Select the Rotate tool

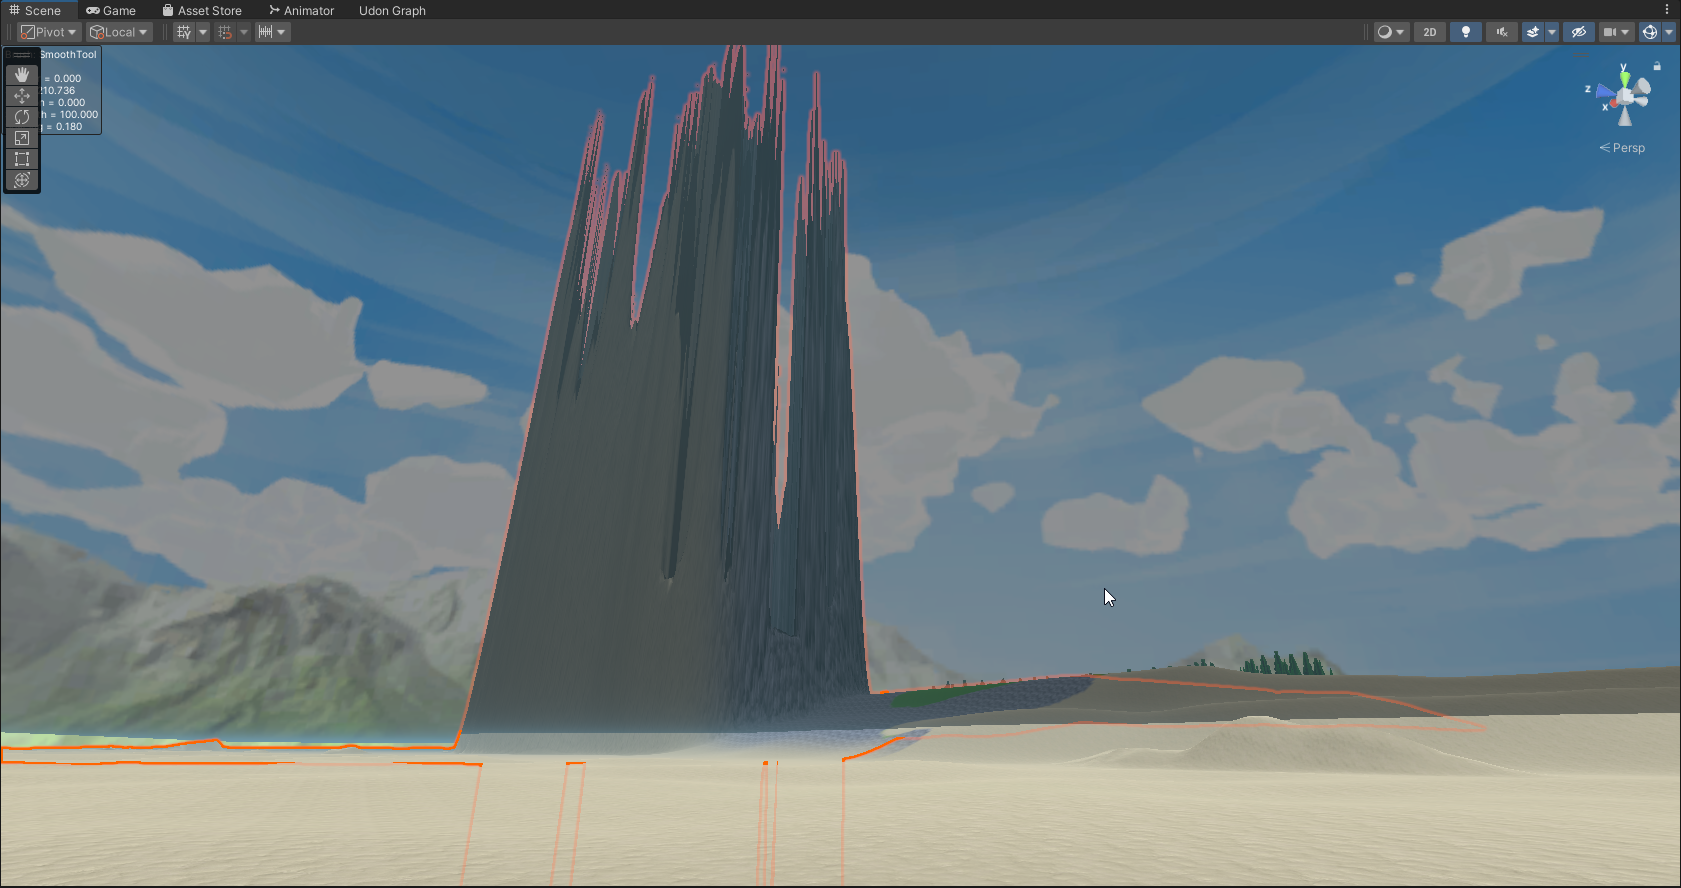[22, 117]
